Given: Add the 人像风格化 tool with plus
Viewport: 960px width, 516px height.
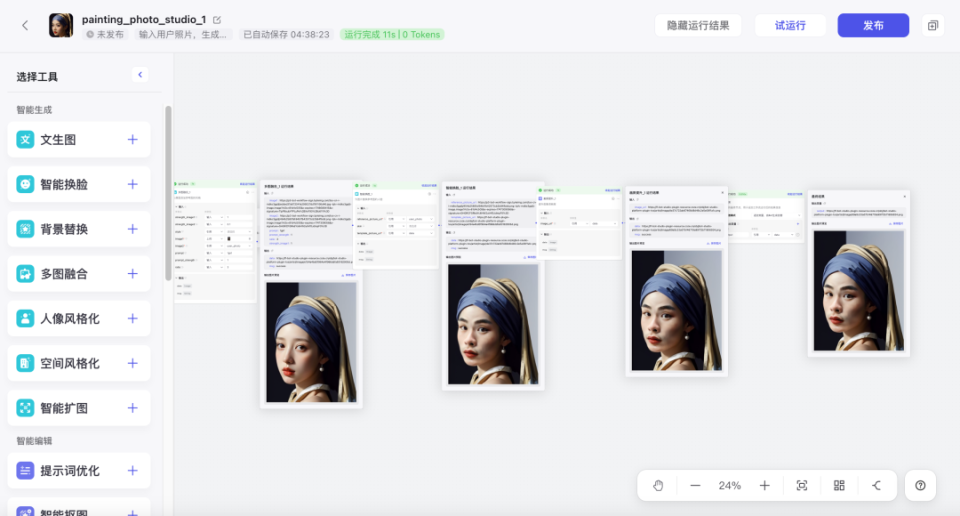Looking at the screenshot, I should pyautogui.click(x=132, y=318).
